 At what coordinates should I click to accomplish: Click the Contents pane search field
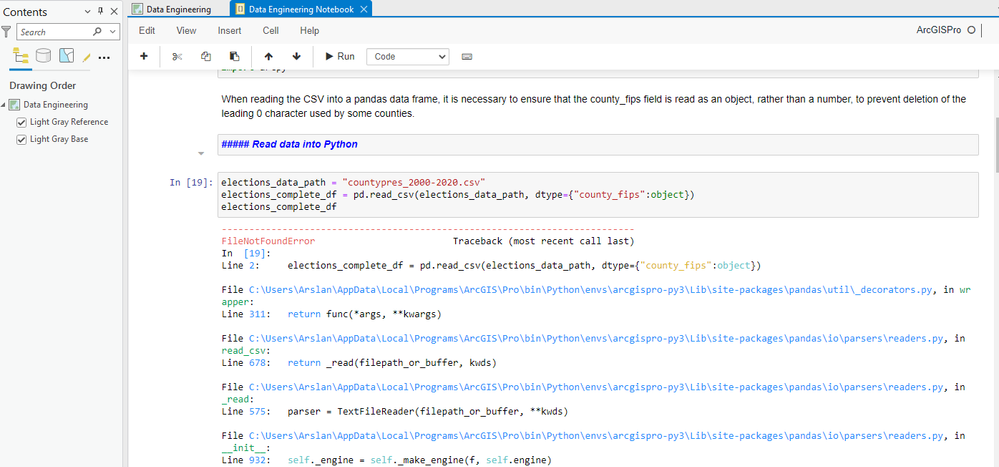(x=54, y=32)
